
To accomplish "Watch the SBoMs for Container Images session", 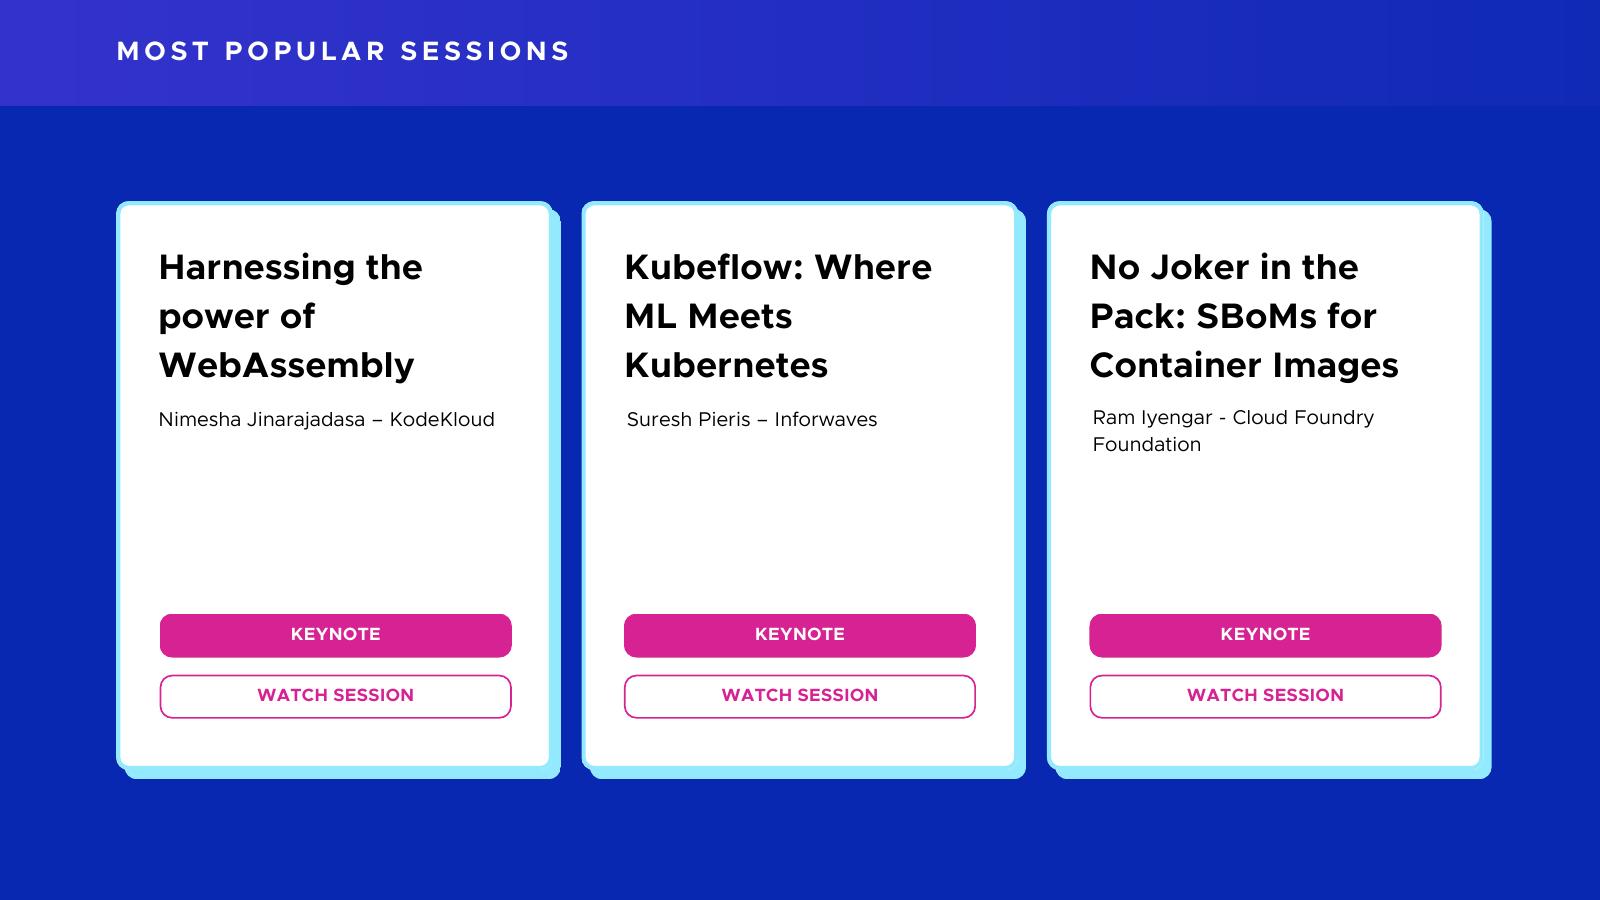I will tap(1265, 696).
